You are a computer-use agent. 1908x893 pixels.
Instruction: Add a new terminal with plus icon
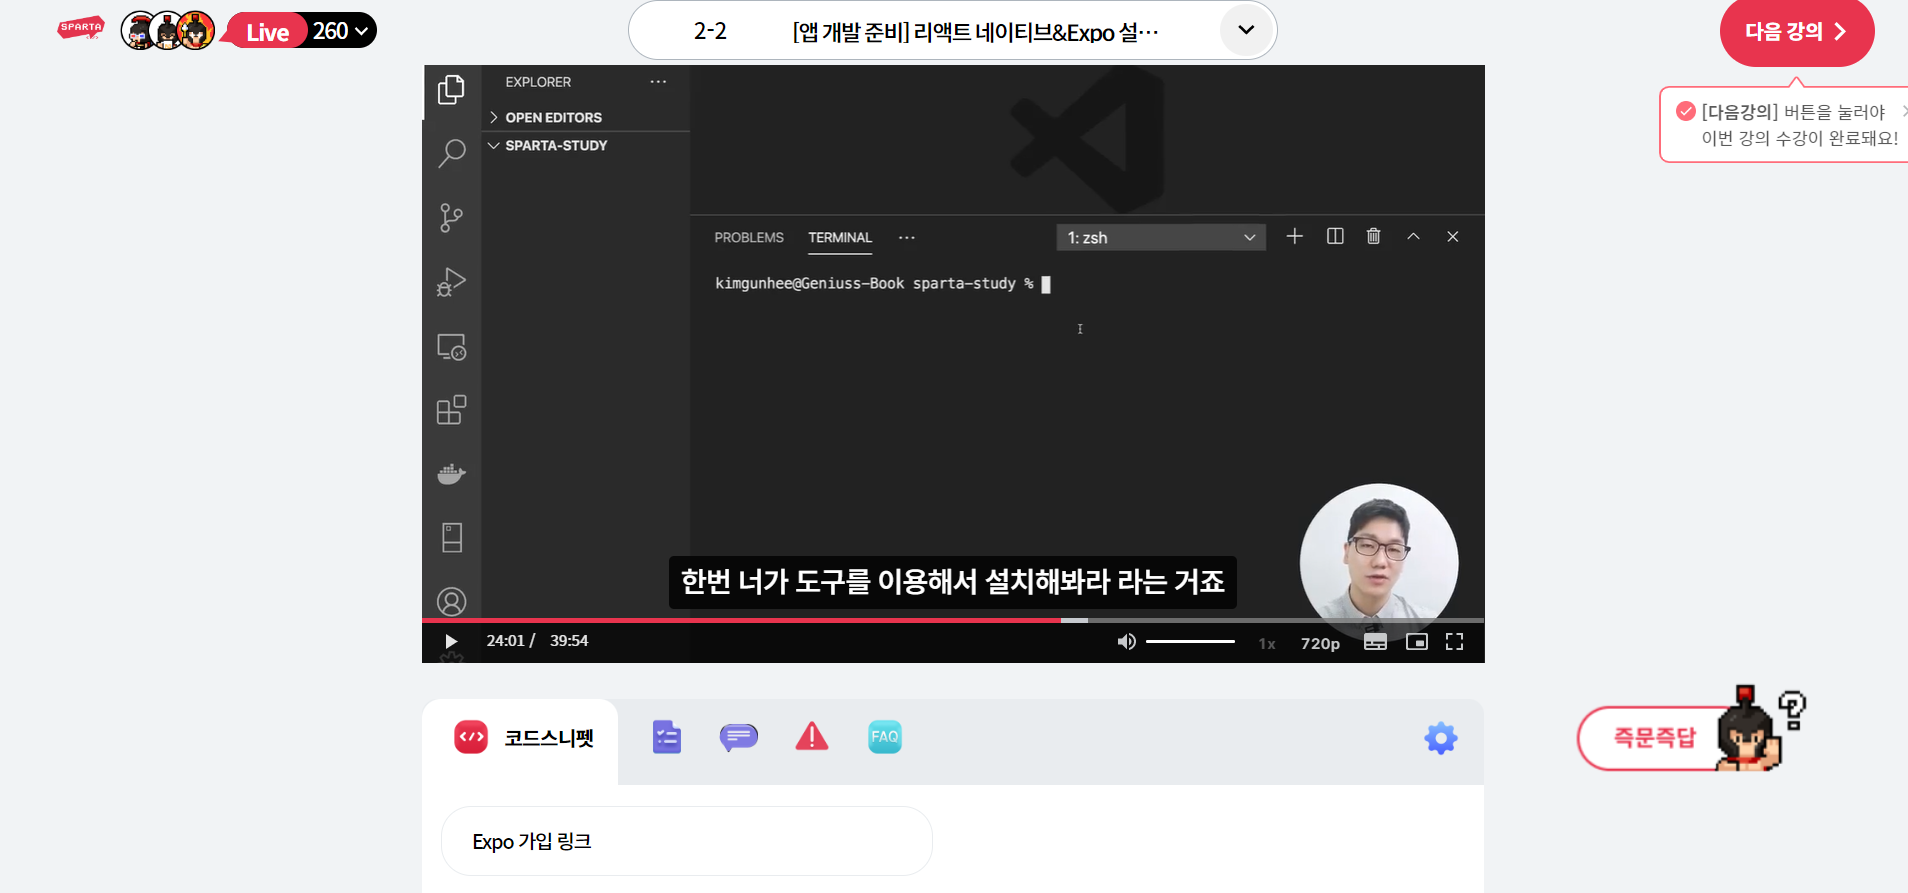[1294, 236]
